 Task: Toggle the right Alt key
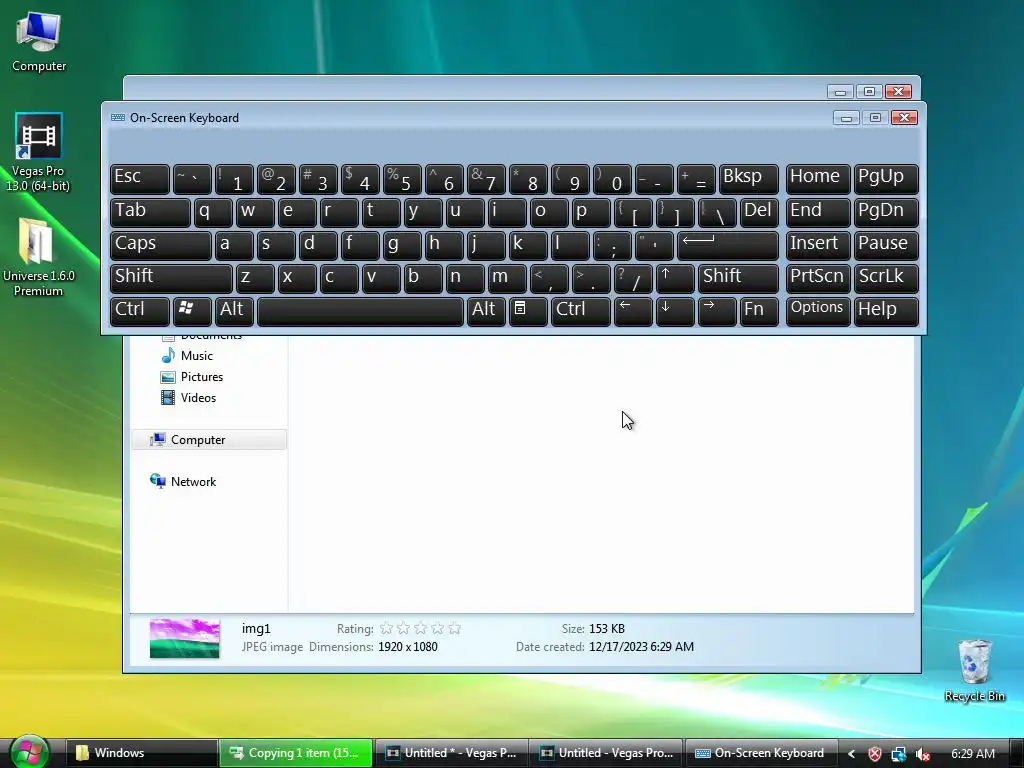point(486,310)
